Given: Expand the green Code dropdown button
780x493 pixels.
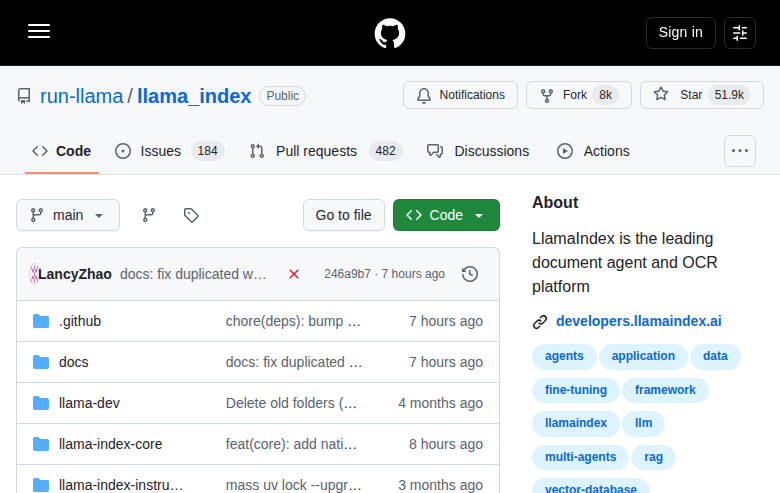Looking at the screenshot, I should point(446,215).
